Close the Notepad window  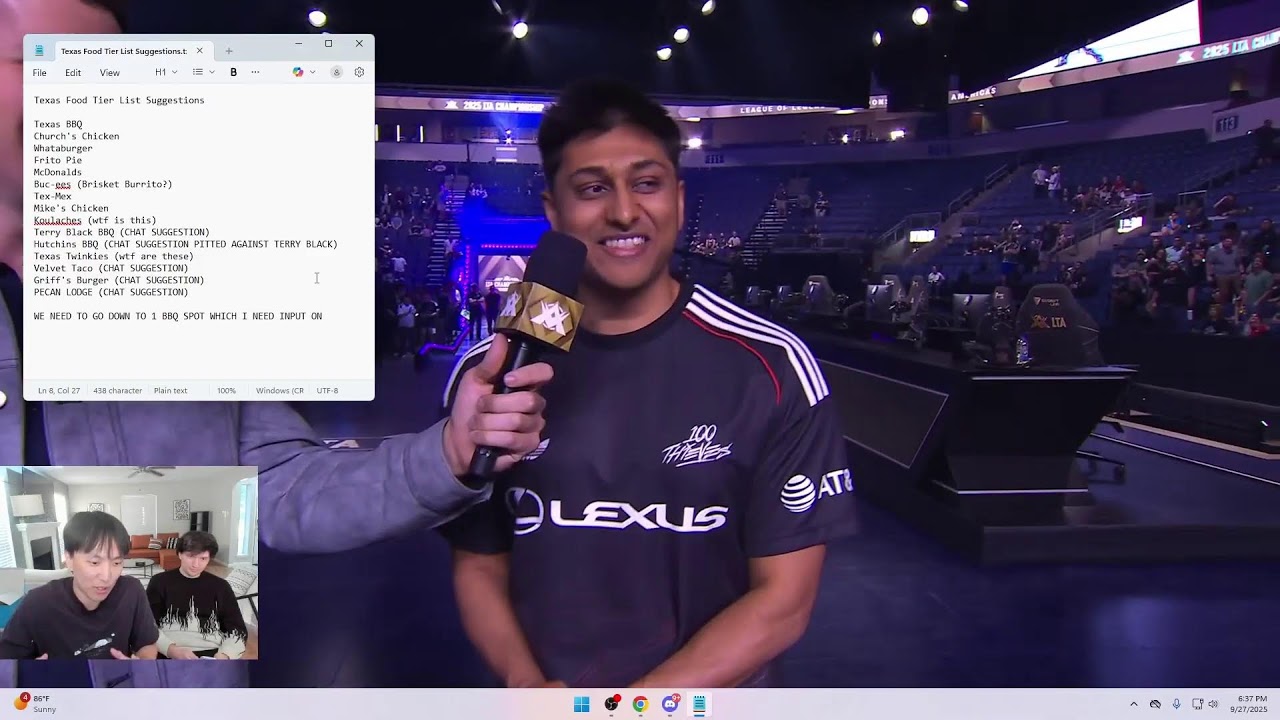click(x=359, y=44)
